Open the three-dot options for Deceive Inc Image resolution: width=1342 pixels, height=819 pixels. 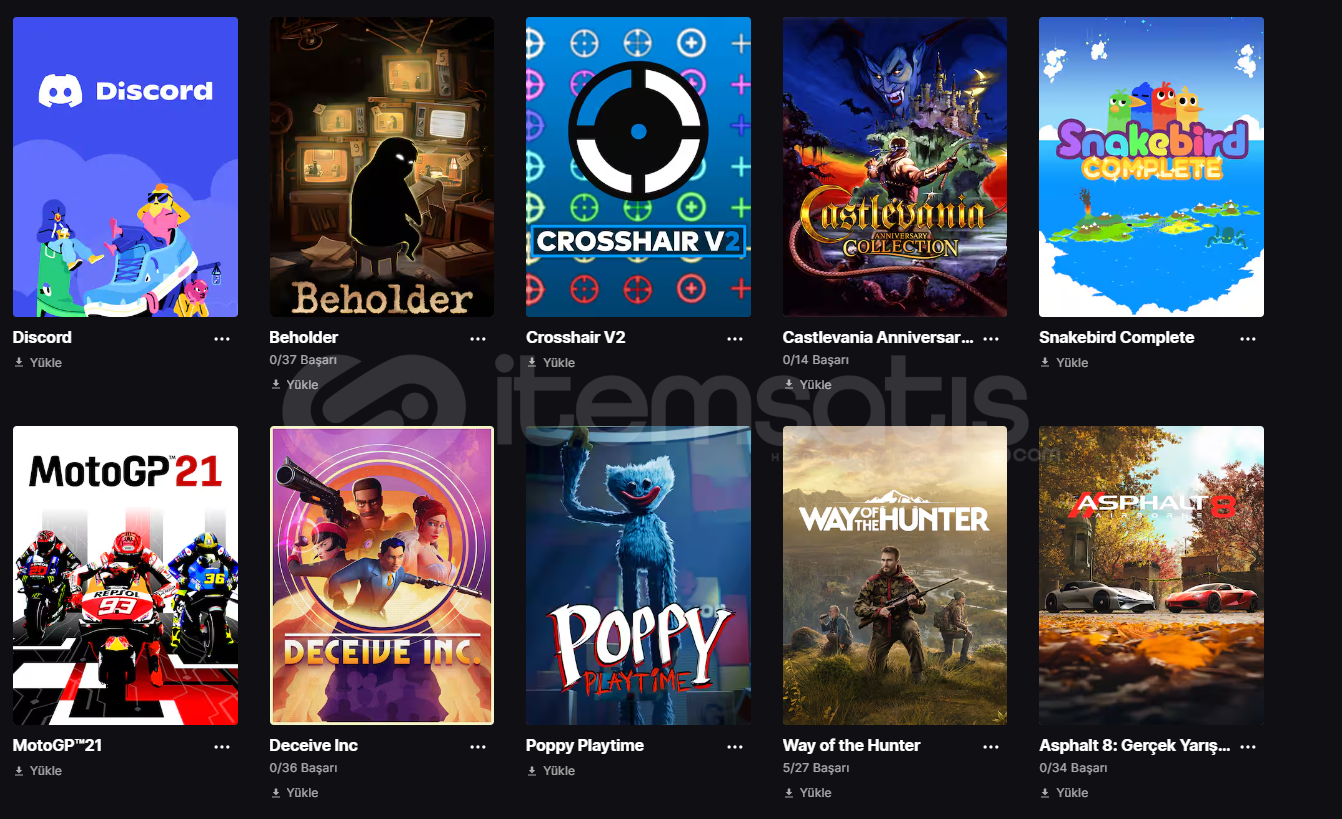pos(478,747)
